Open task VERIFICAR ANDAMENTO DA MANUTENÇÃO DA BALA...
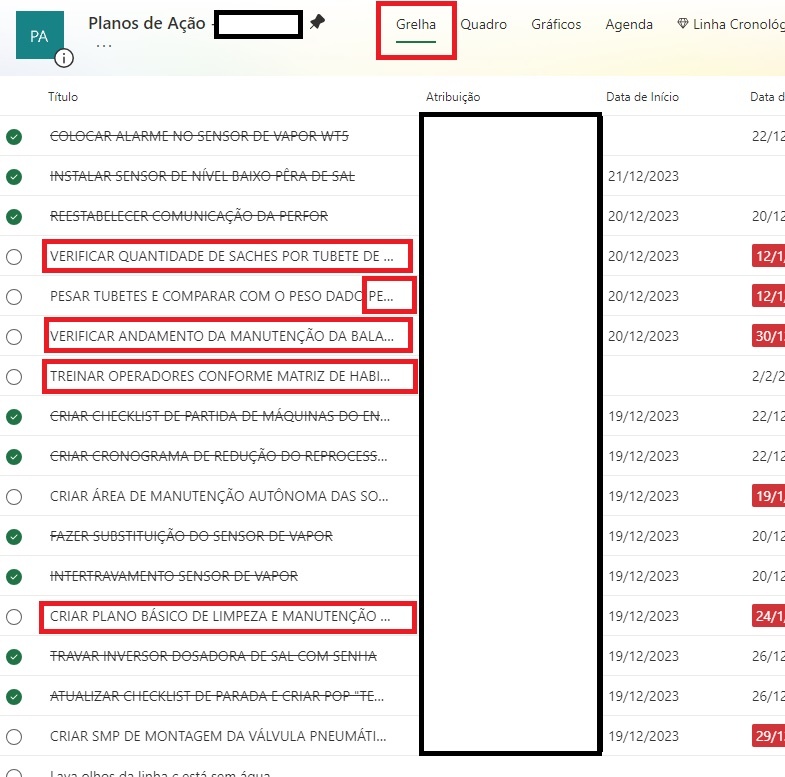785x777 pixels. [x=221, y=336]
